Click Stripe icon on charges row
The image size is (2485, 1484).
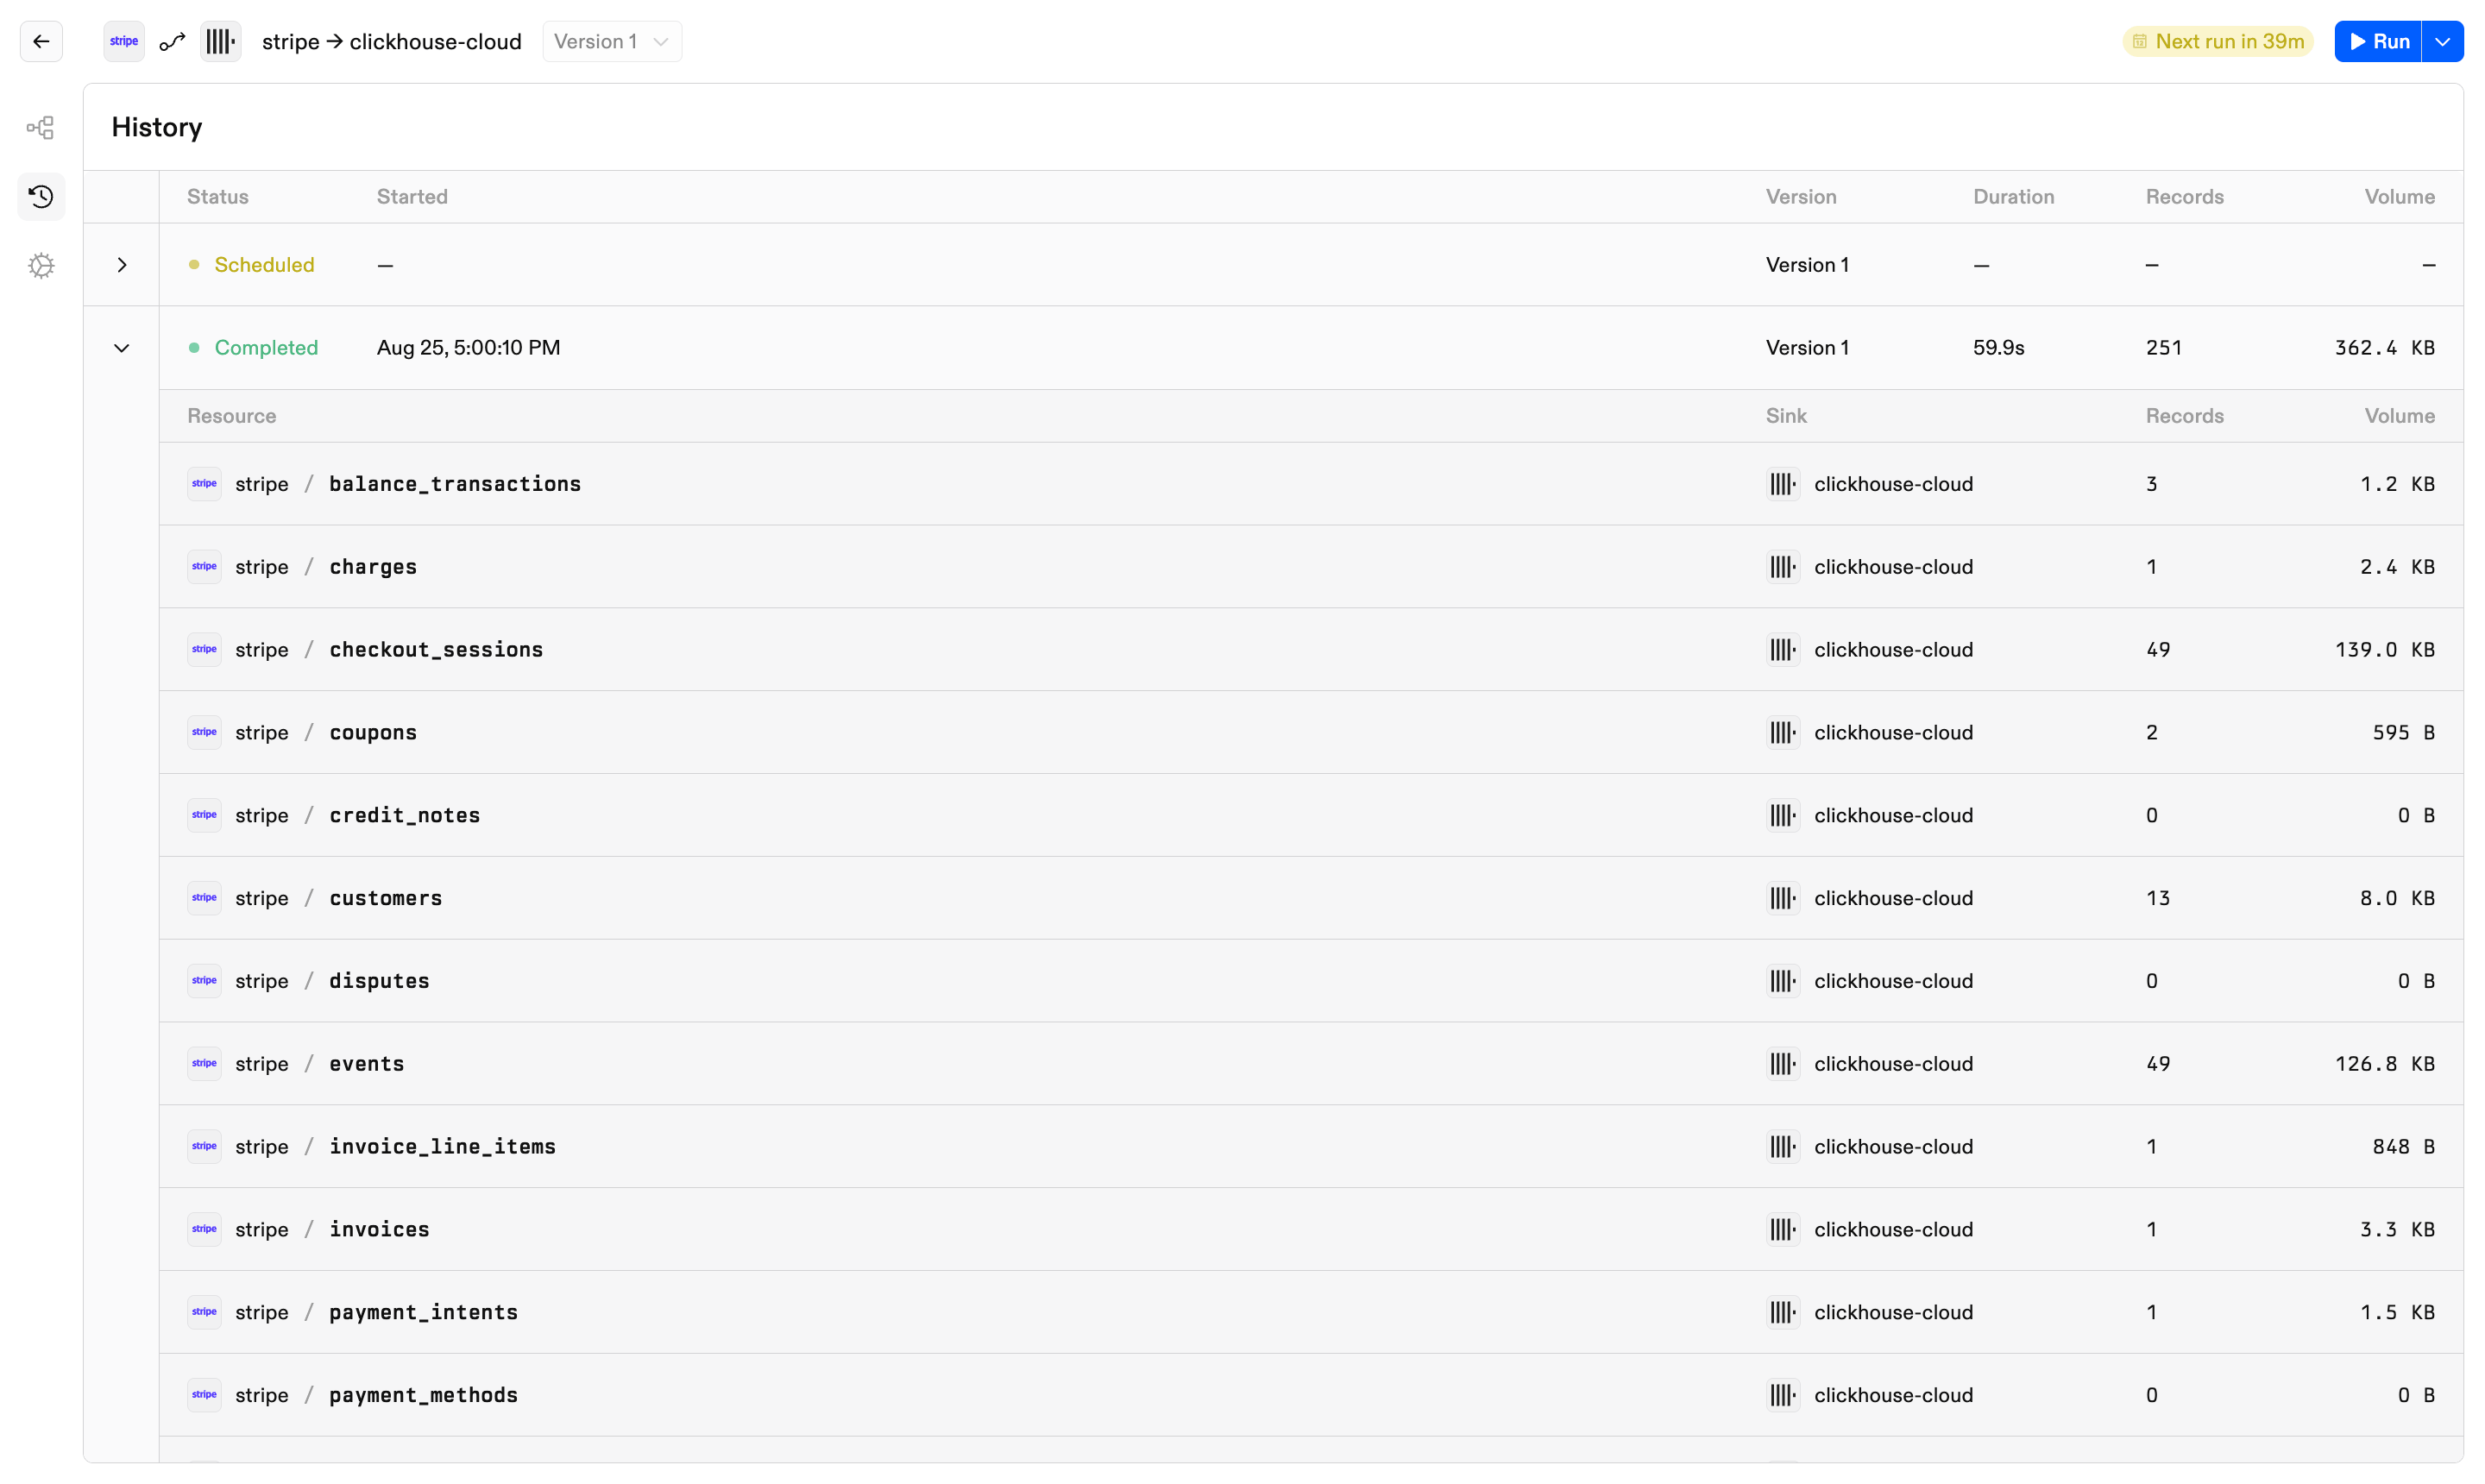204,567
